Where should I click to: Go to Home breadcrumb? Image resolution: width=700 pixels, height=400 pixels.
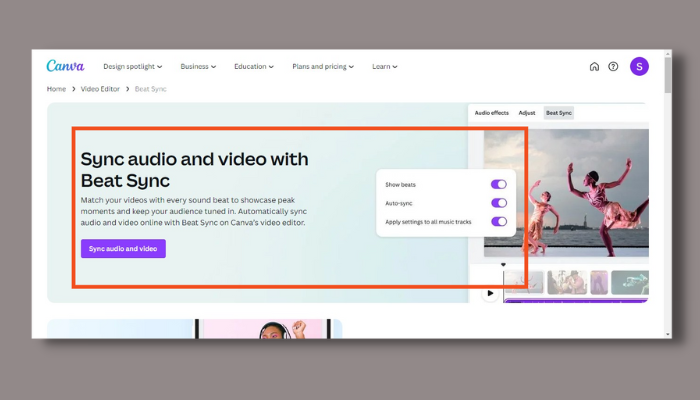[x=56, y=89]
